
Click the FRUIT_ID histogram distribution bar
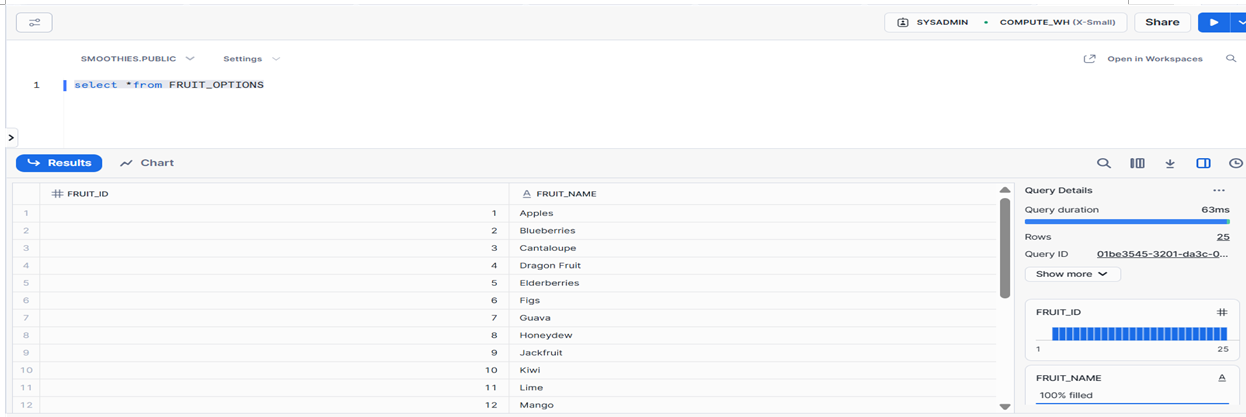tap(1138, 334)
